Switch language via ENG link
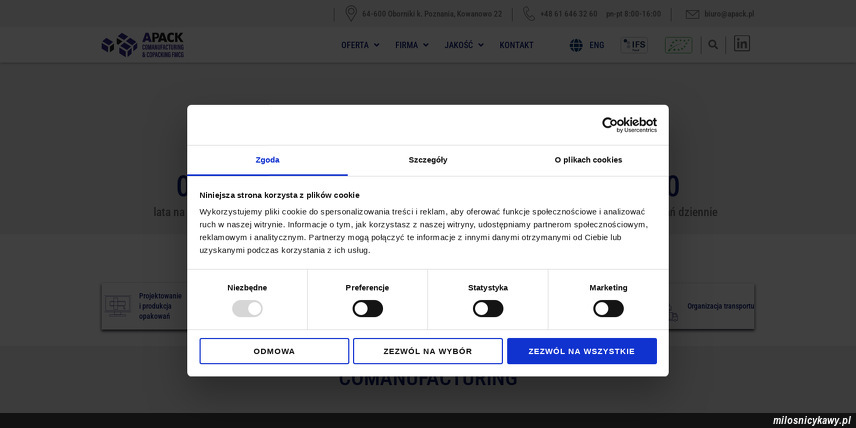The height and width of the screenshot is (428, 856). [597, 45]
